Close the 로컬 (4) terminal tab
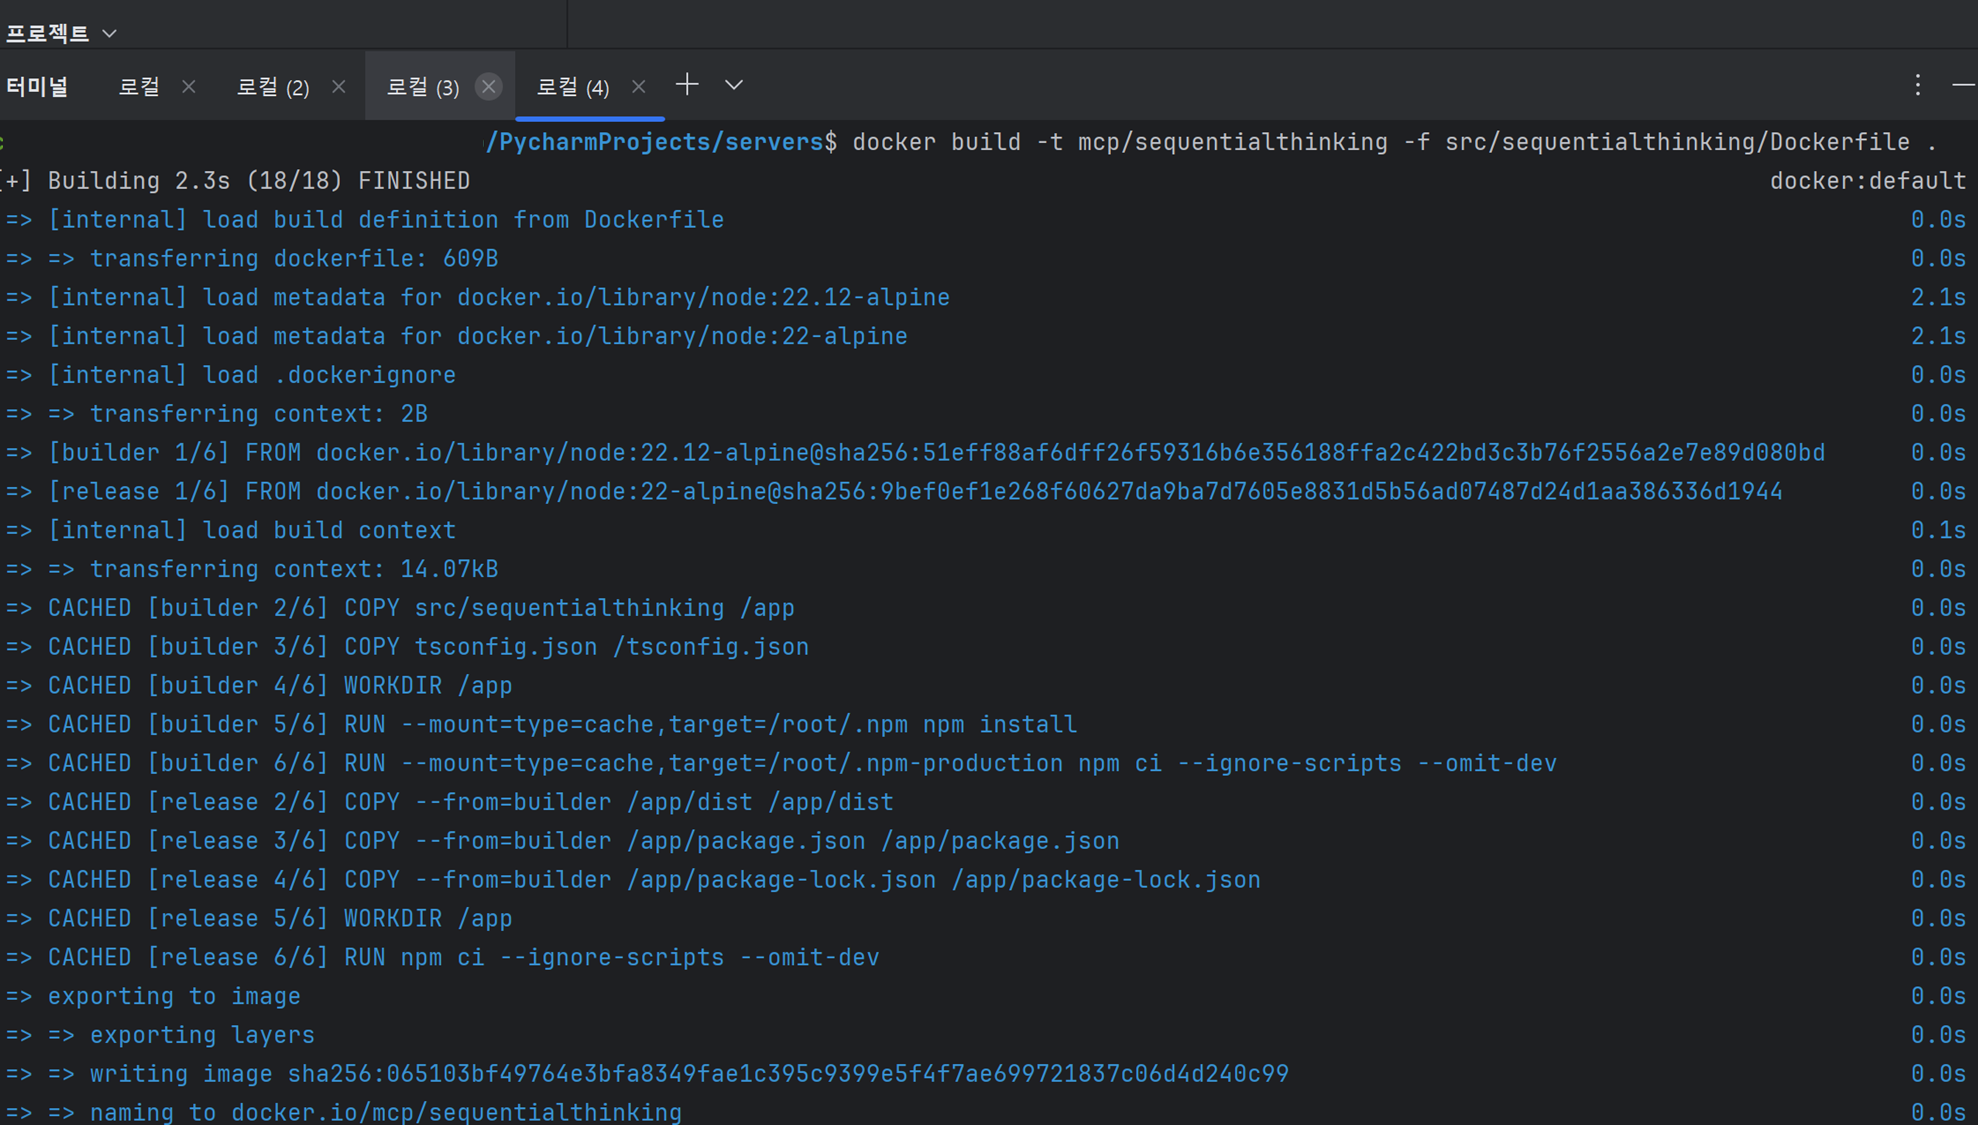The width and height of the screenshot is (1978, 1125). [638, 87]
